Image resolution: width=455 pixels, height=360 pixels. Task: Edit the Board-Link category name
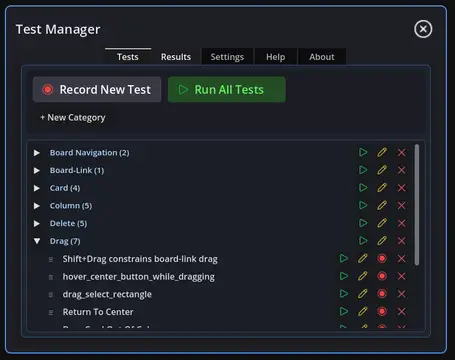[382, 170]
